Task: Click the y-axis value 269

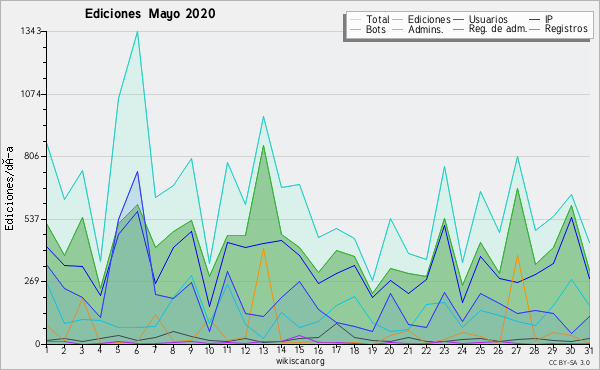Action: (x=32, y=281)
